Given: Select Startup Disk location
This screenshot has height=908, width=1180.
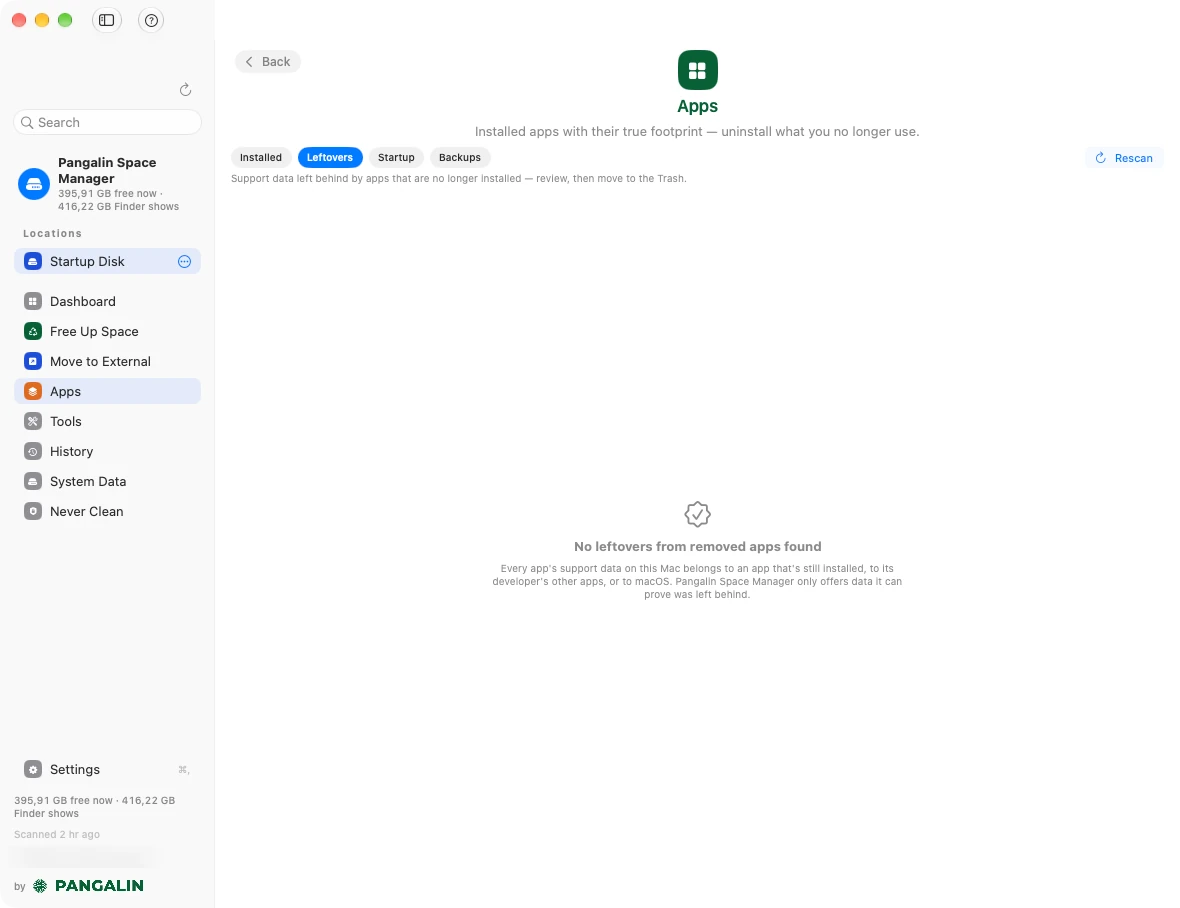Looking at the screenshot, I should (108, 261).
